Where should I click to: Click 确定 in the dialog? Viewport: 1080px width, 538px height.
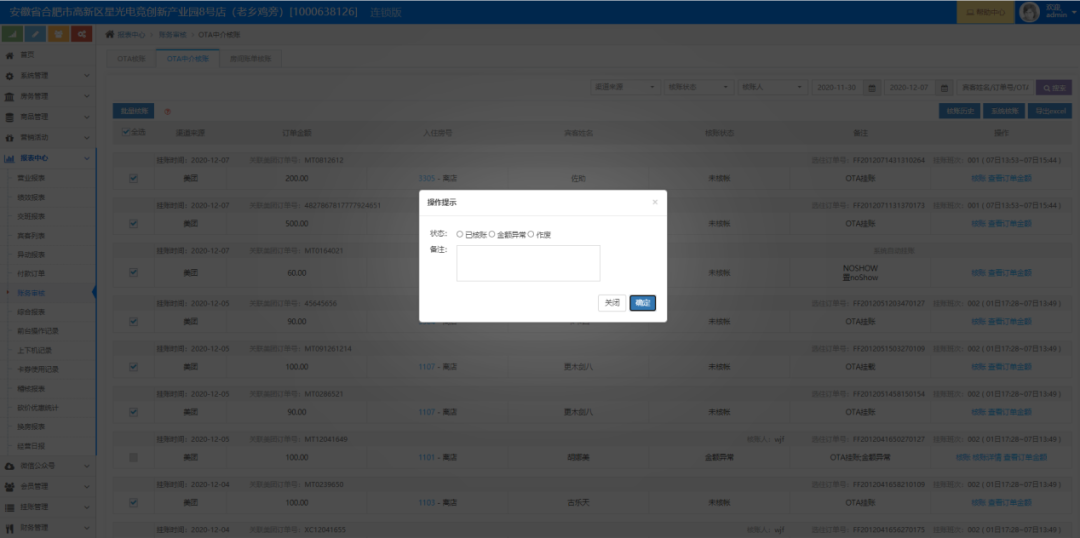(643, 303)
